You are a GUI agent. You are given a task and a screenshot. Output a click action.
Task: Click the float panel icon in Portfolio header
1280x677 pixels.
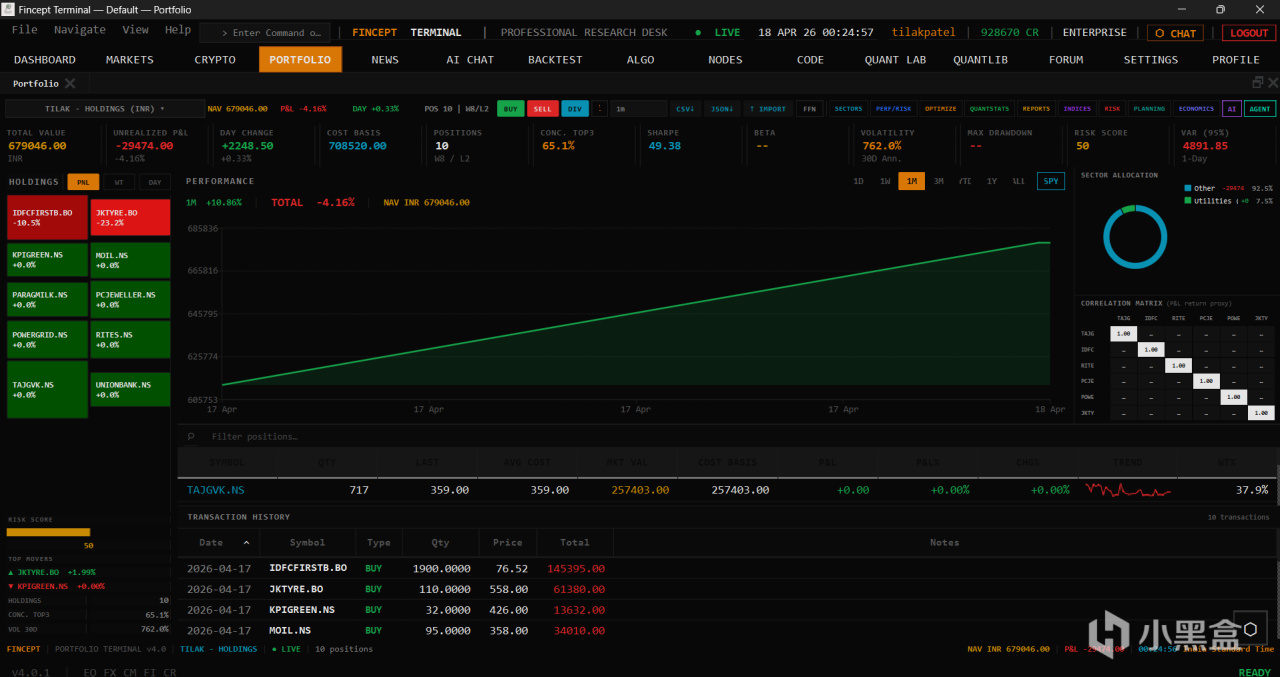click(1257, 83)
